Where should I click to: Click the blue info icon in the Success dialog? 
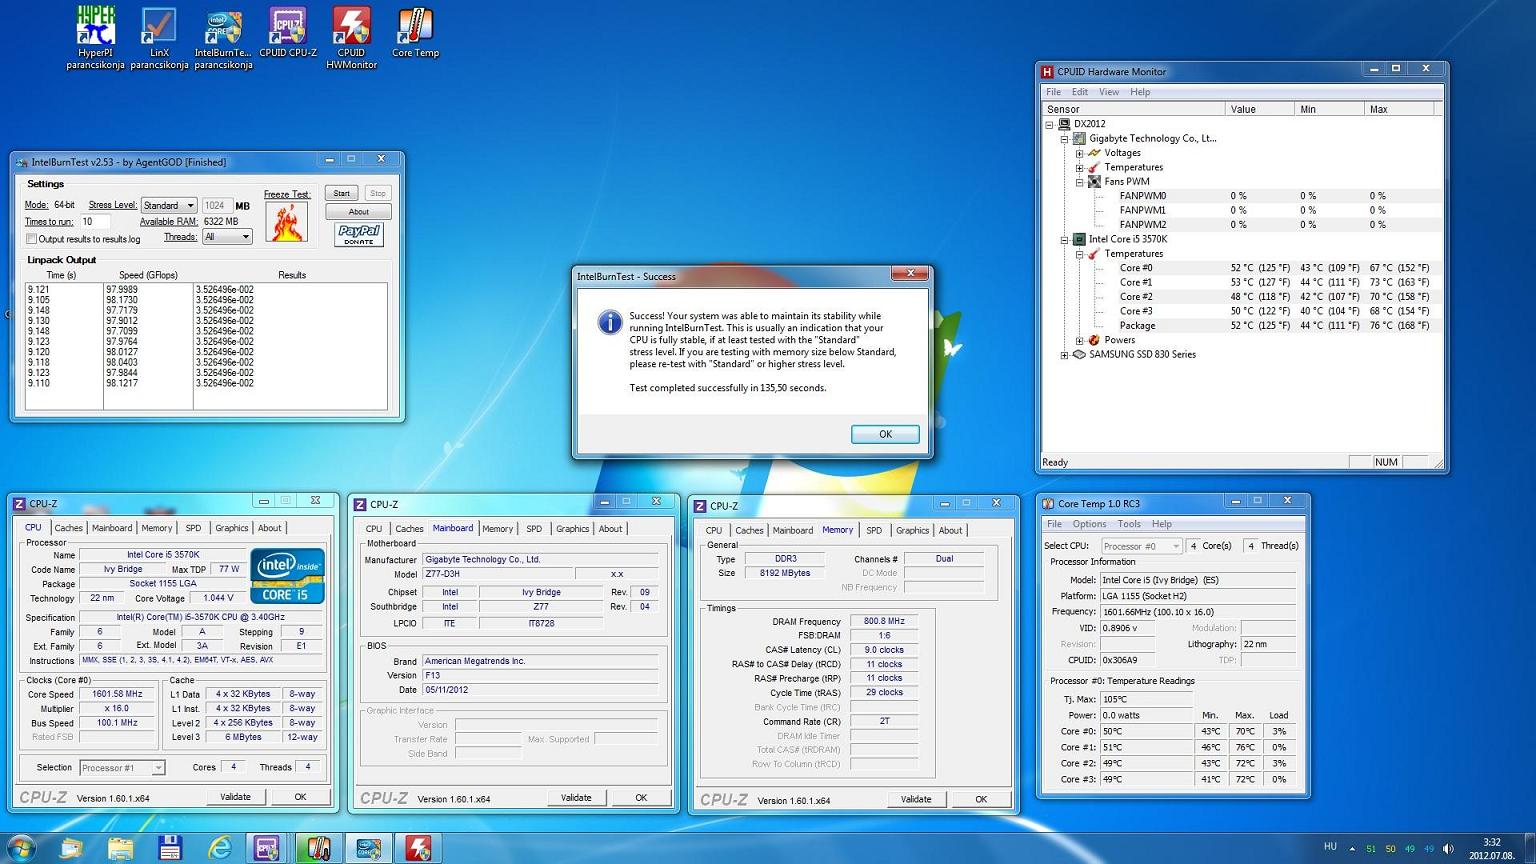pyautogui.click(x=609, y=322)
